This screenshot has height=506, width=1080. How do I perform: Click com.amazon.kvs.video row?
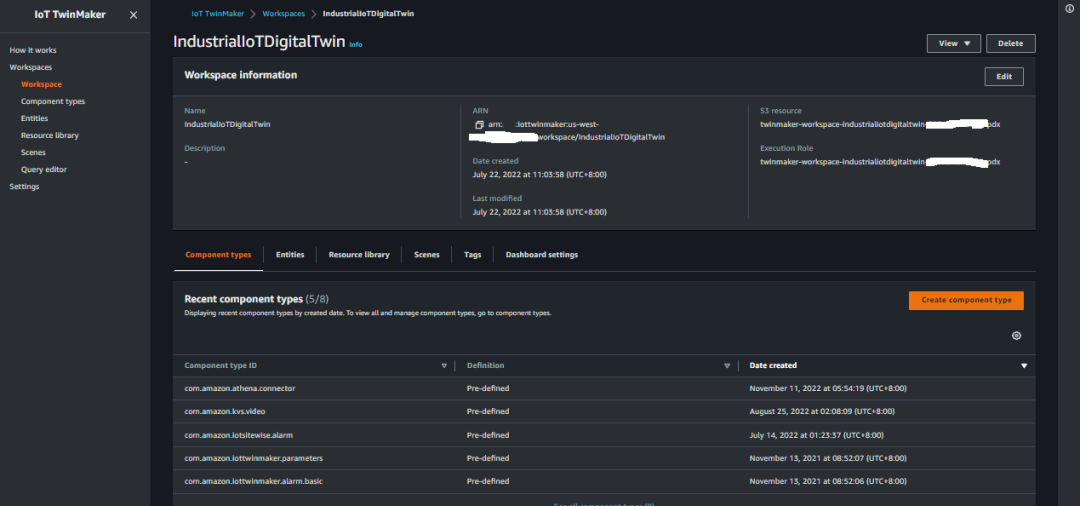pos(604,412)
